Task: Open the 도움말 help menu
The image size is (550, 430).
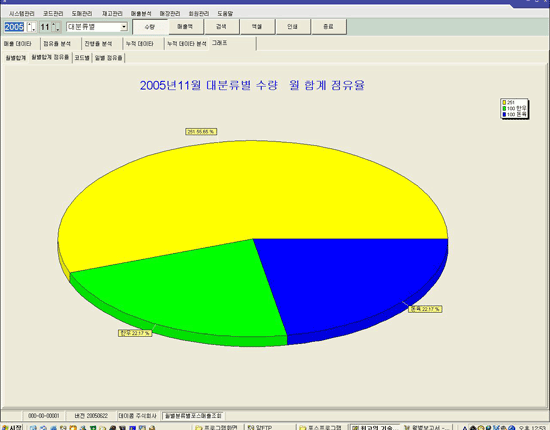Action: [225, 14]
